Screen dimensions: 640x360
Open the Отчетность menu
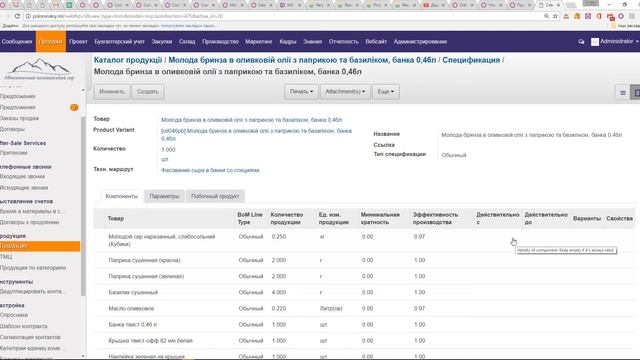344,42
